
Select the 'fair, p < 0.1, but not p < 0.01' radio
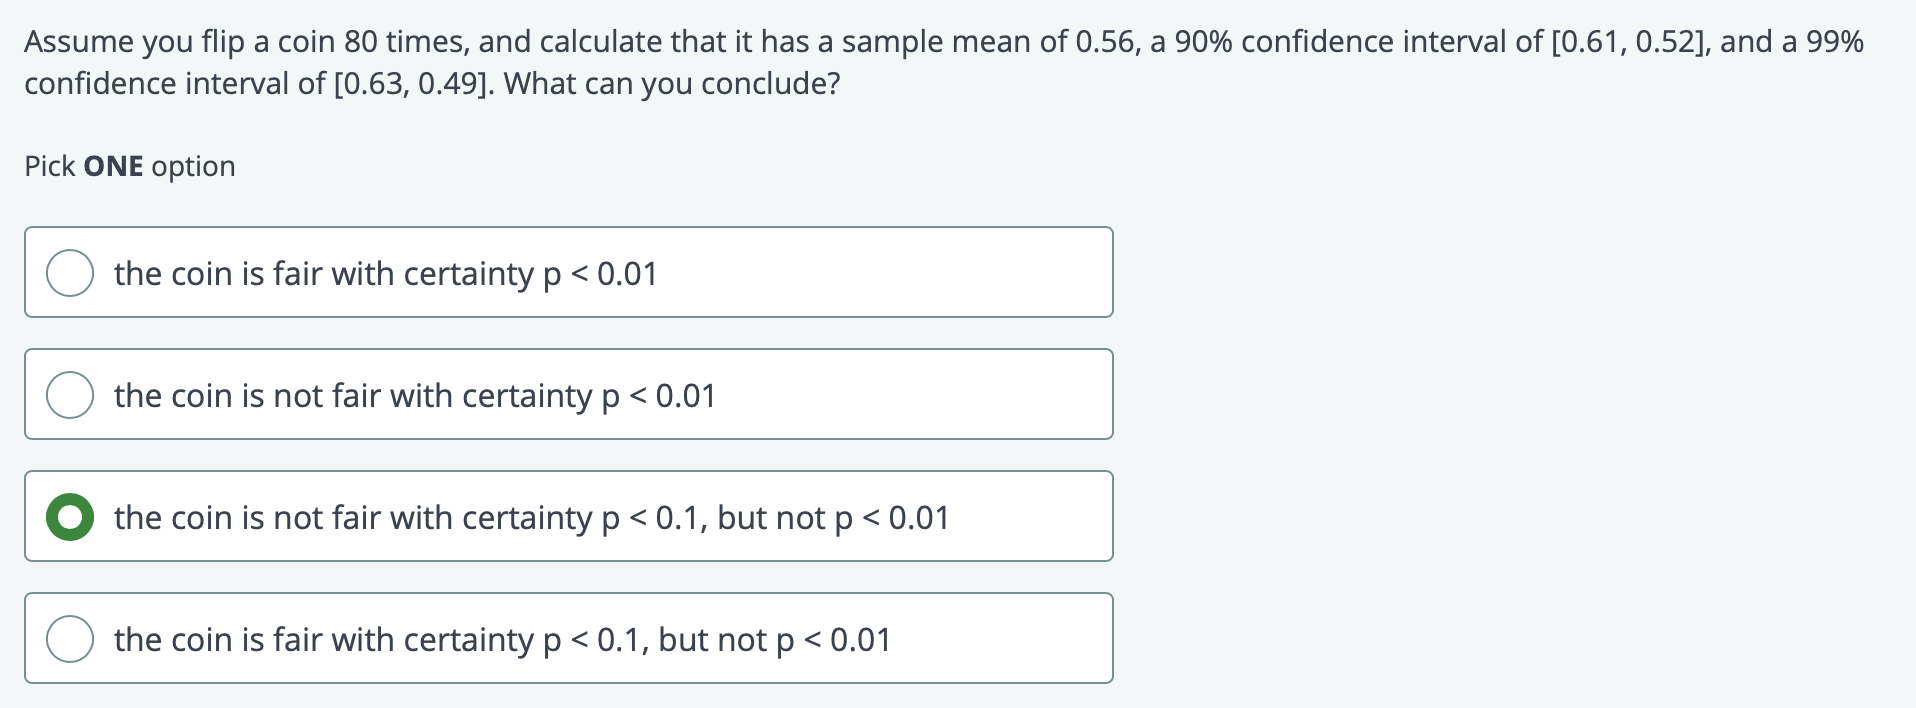pos(70,639)
